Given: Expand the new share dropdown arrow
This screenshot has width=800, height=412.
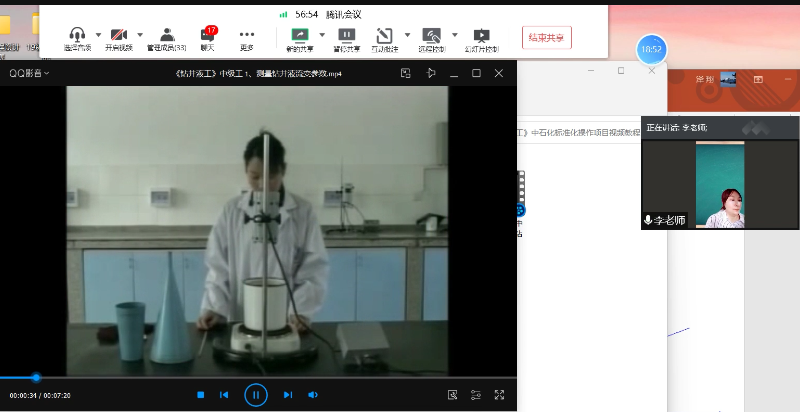Looking at the screenshot, I should click(321, 34).
